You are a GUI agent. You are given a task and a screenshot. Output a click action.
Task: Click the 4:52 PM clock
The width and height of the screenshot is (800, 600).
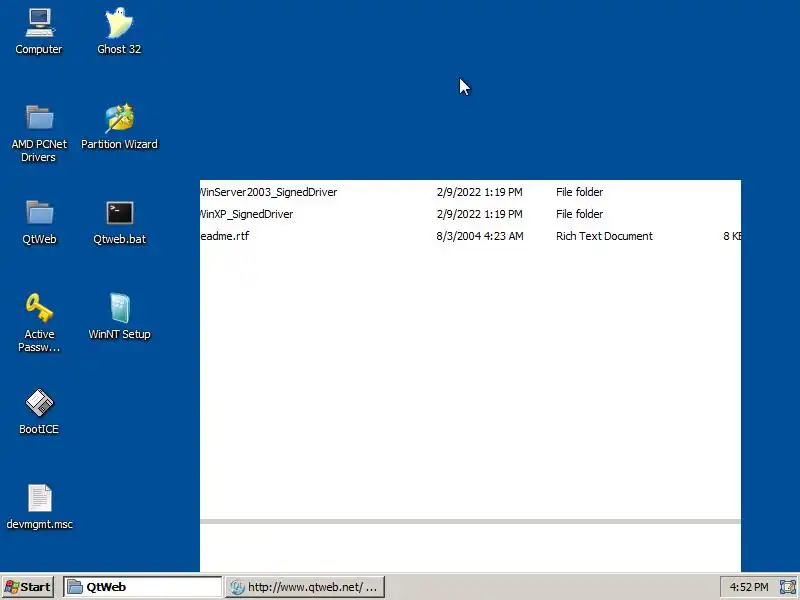tap(749, 587)
